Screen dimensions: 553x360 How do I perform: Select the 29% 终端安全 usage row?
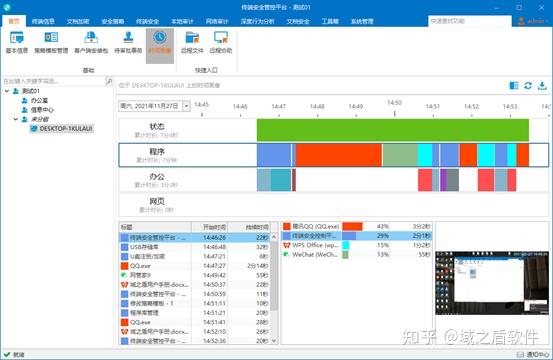(357, 236)
